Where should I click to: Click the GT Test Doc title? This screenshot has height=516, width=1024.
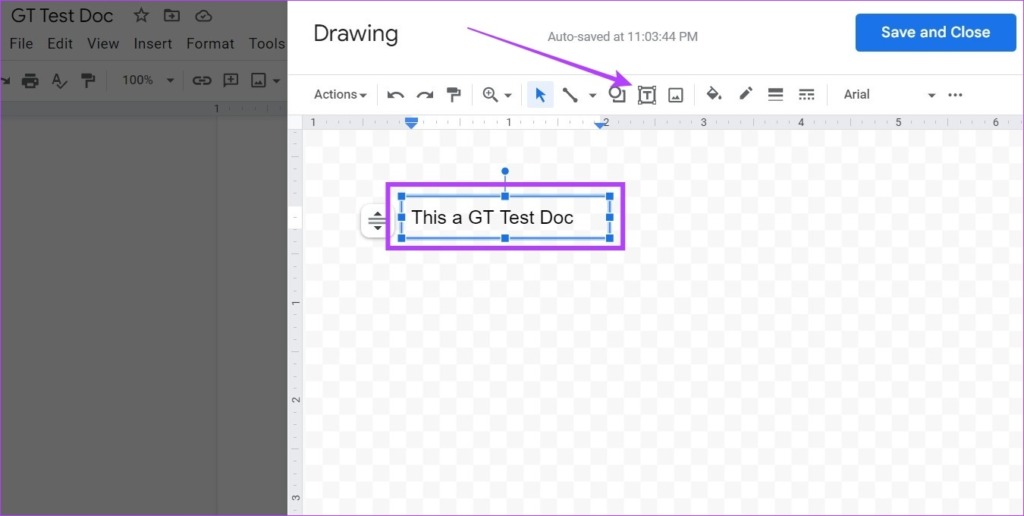pyautogui.click(x=62, y=16)
